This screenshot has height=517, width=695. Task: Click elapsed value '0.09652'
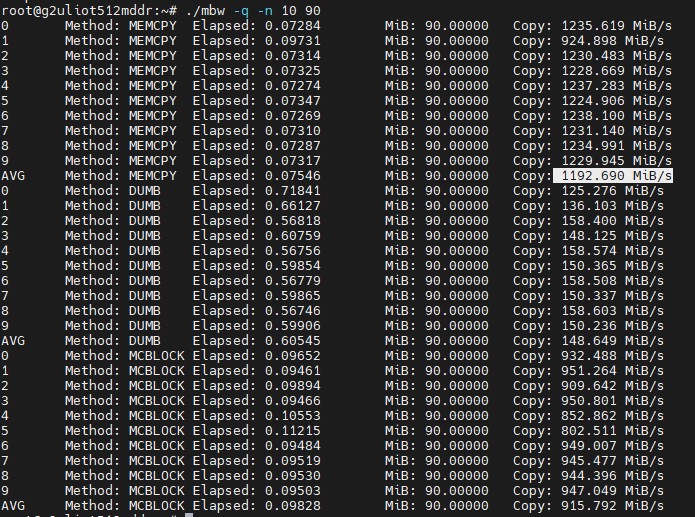pos(293,356)
